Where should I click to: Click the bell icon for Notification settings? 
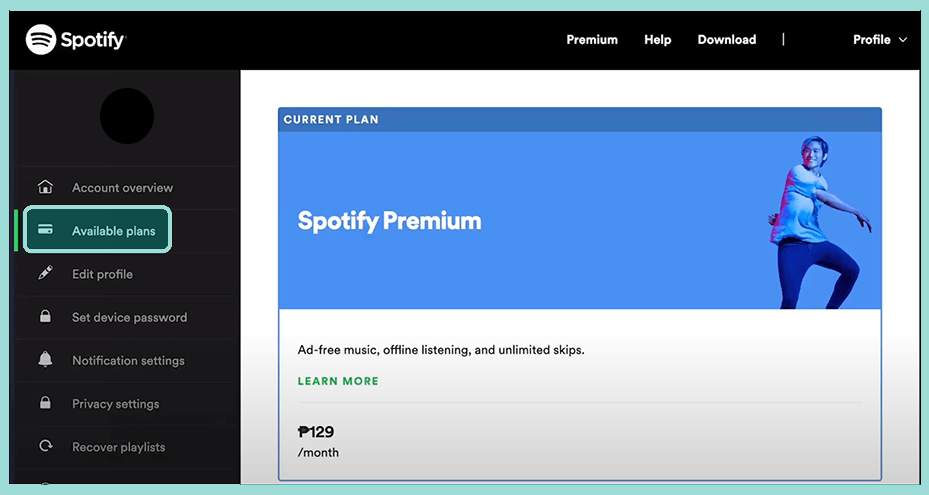pyautogui.click(x=45, y=360)
